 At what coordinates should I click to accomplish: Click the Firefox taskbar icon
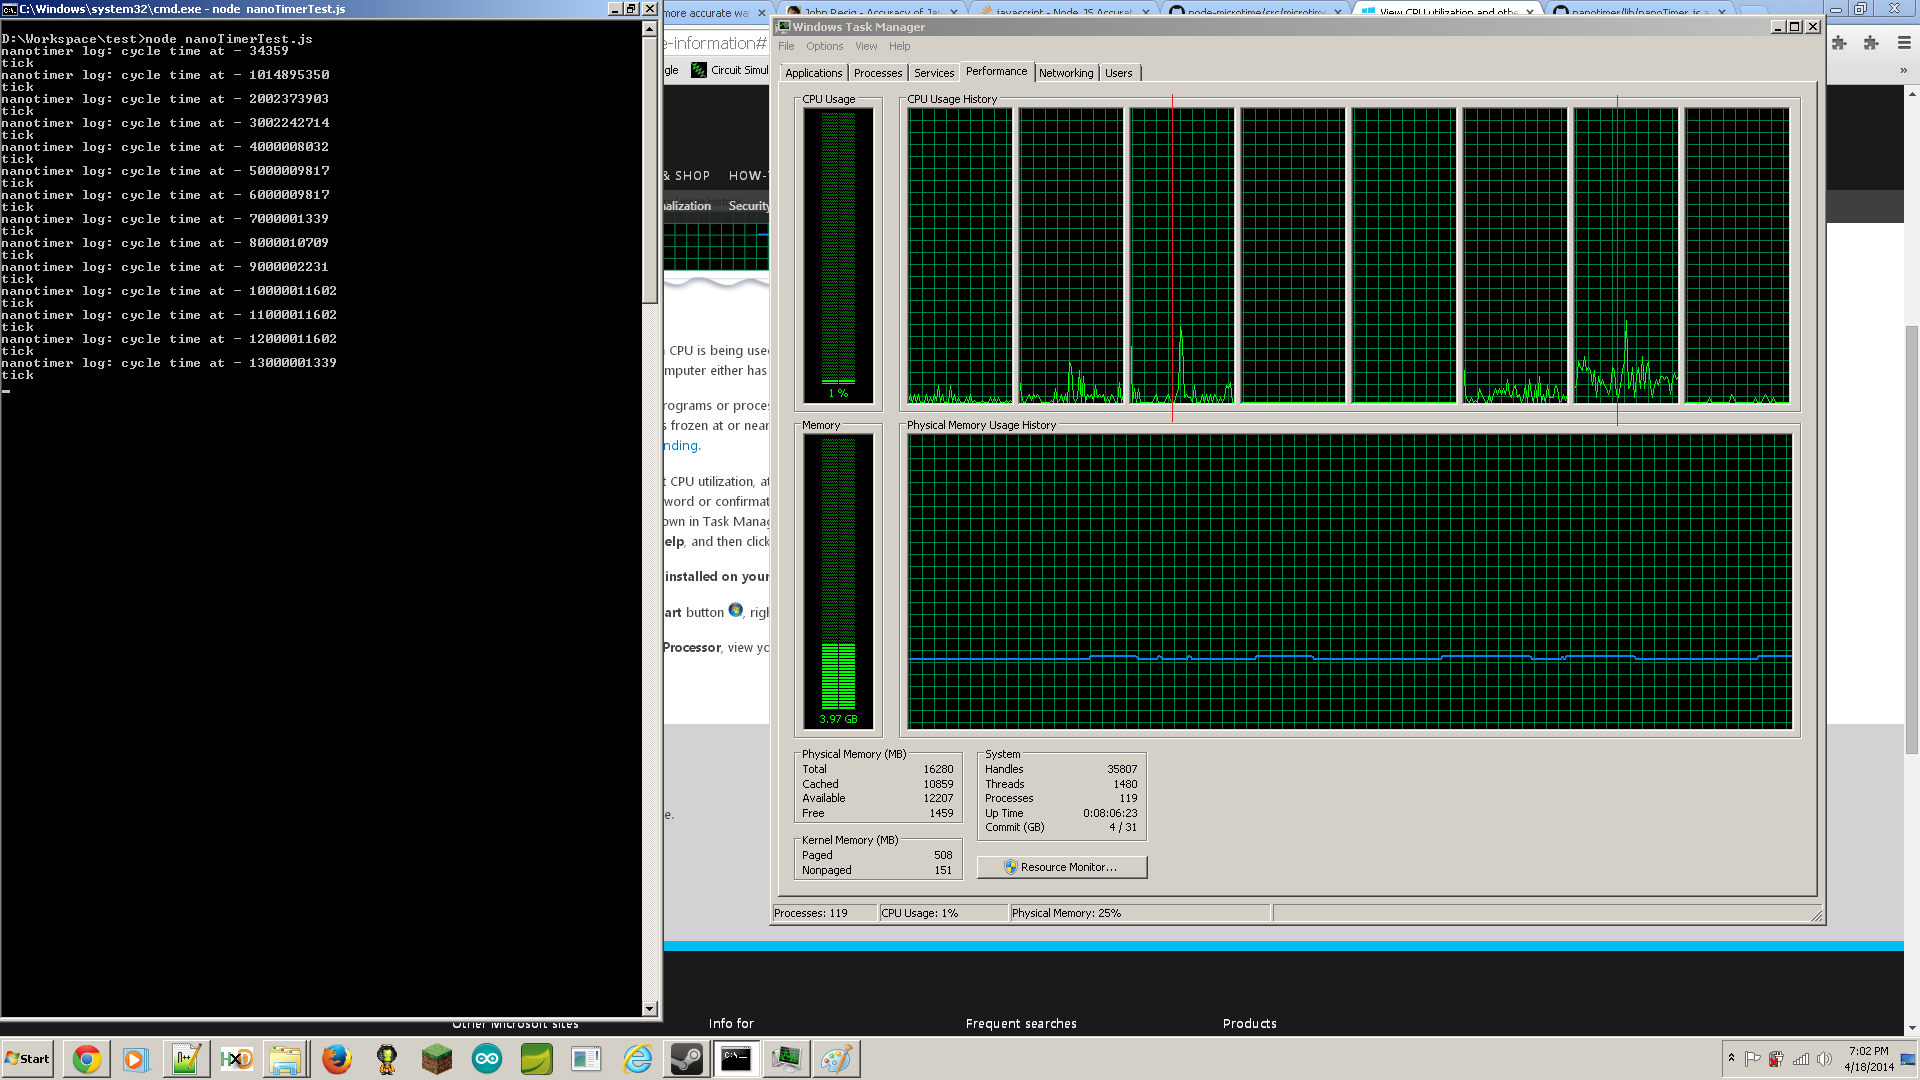(337, 1059)
